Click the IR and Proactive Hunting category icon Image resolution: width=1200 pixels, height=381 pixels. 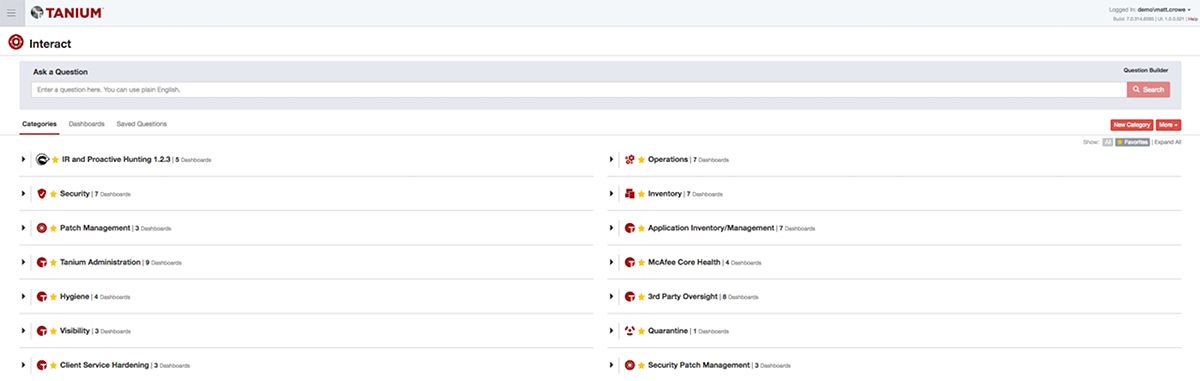pos(42,159)
